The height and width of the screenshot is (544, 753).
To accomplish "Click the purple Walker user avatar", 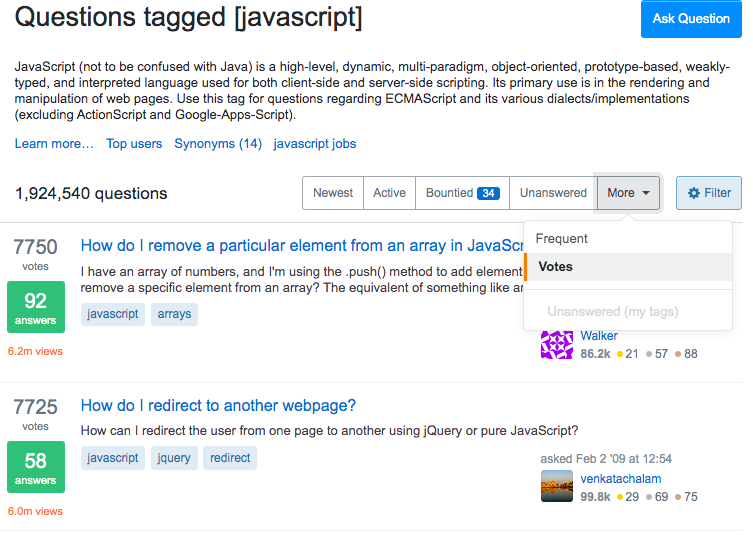I will point(556,344).
